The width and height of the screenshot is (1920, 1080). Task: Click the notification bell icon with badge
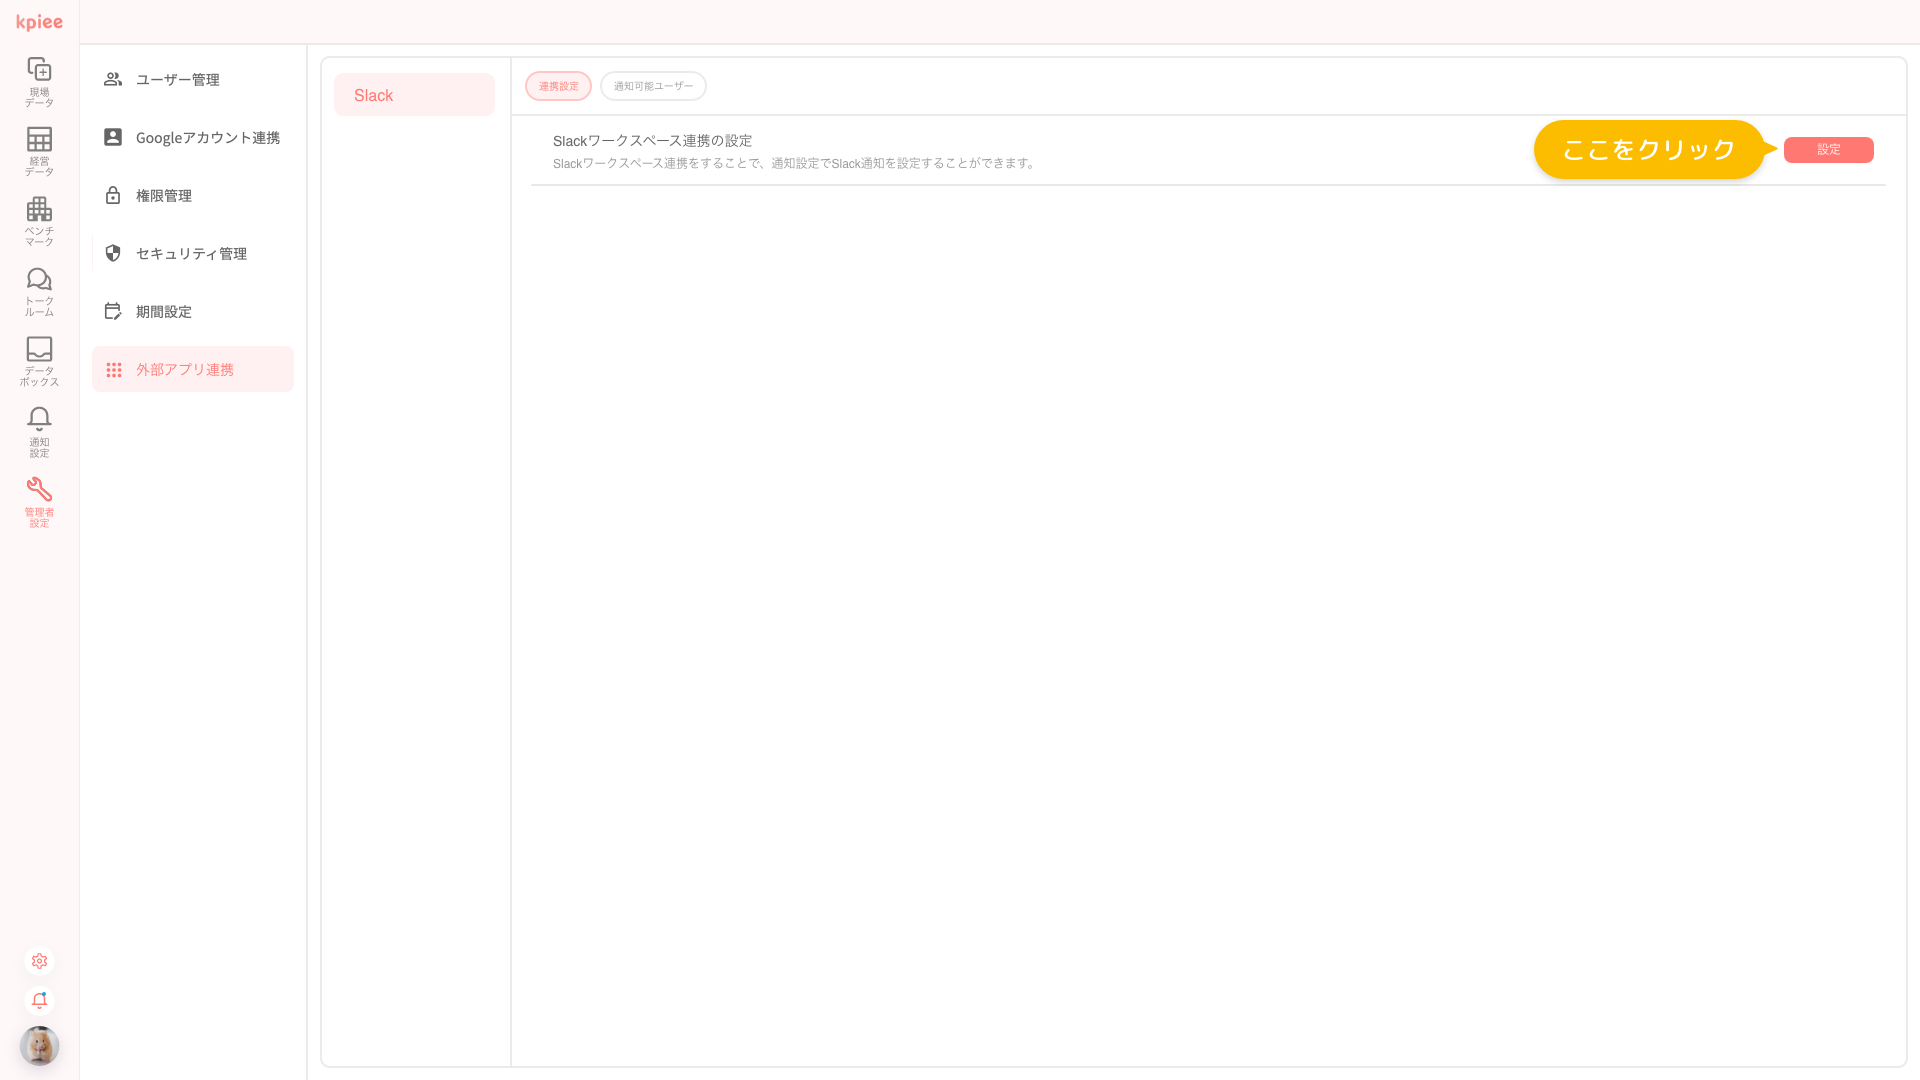(39, 1001)
